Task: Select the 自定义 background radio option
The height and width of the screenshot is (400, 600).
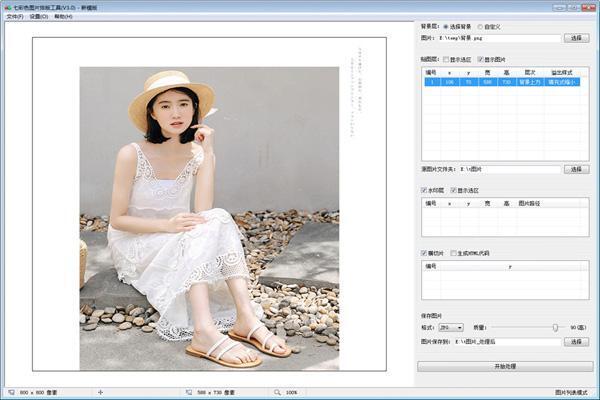Action: point(481,26)
